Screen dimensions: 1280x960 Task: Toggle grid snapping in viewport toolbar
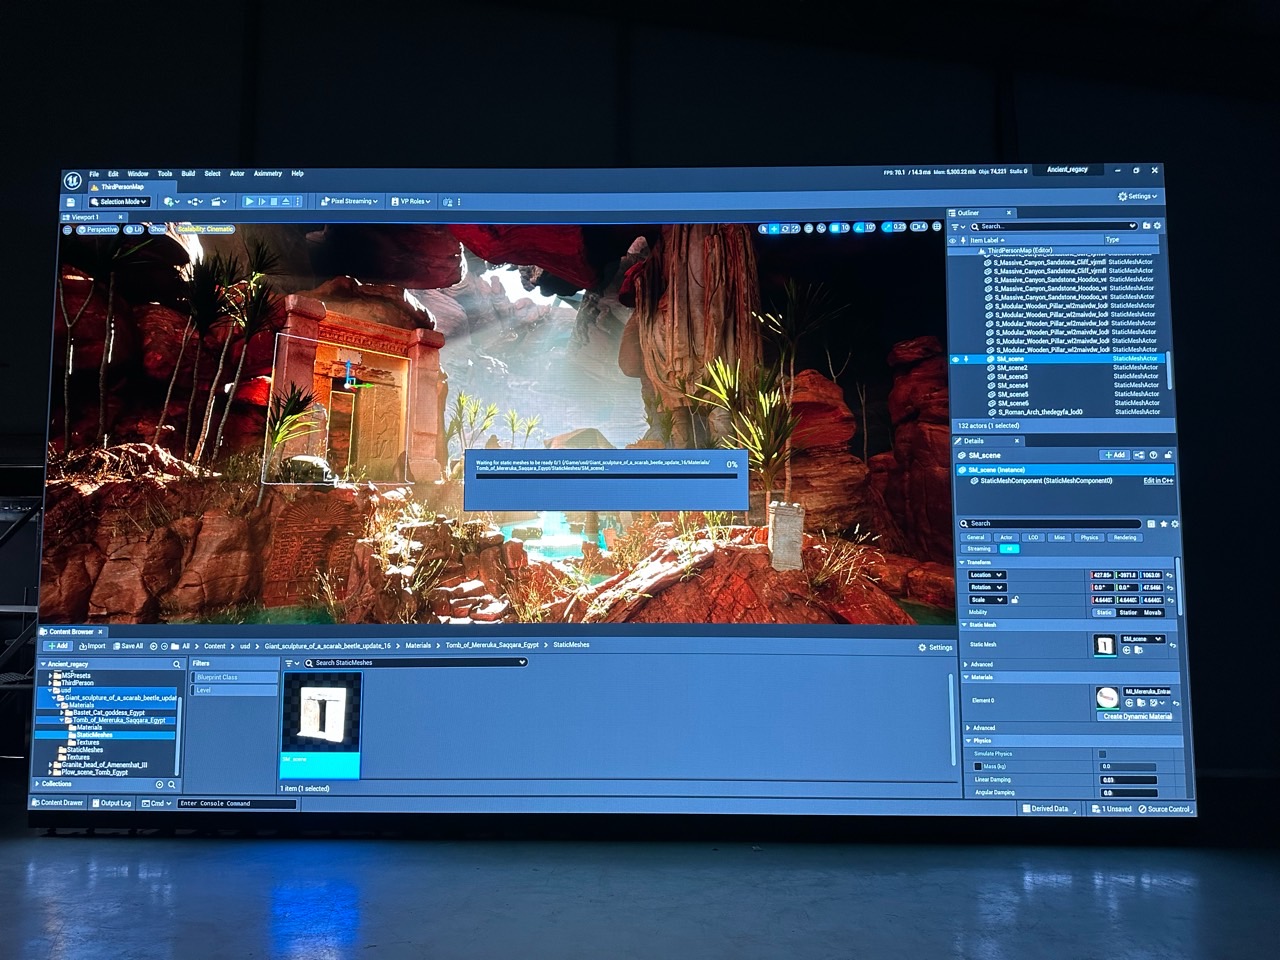[835, 228]
